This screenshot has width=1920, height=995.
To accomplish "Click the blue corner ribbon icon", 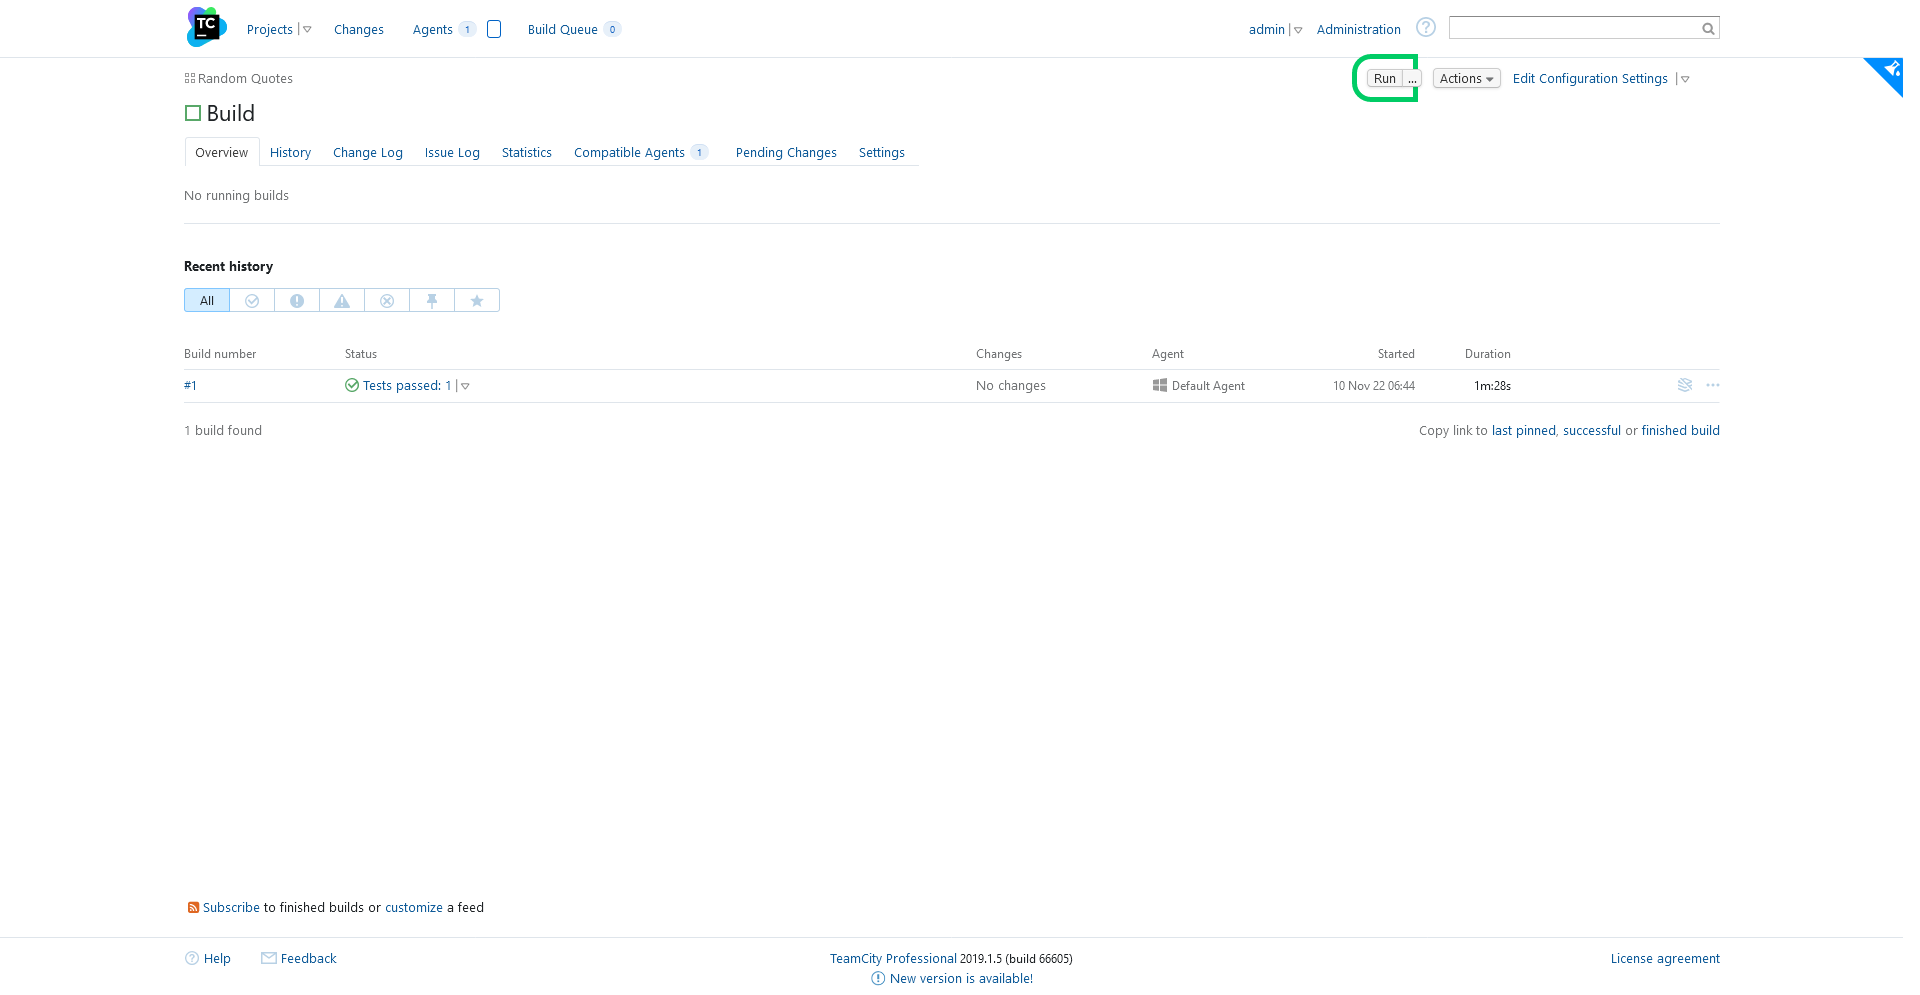I will (1888, 72).
